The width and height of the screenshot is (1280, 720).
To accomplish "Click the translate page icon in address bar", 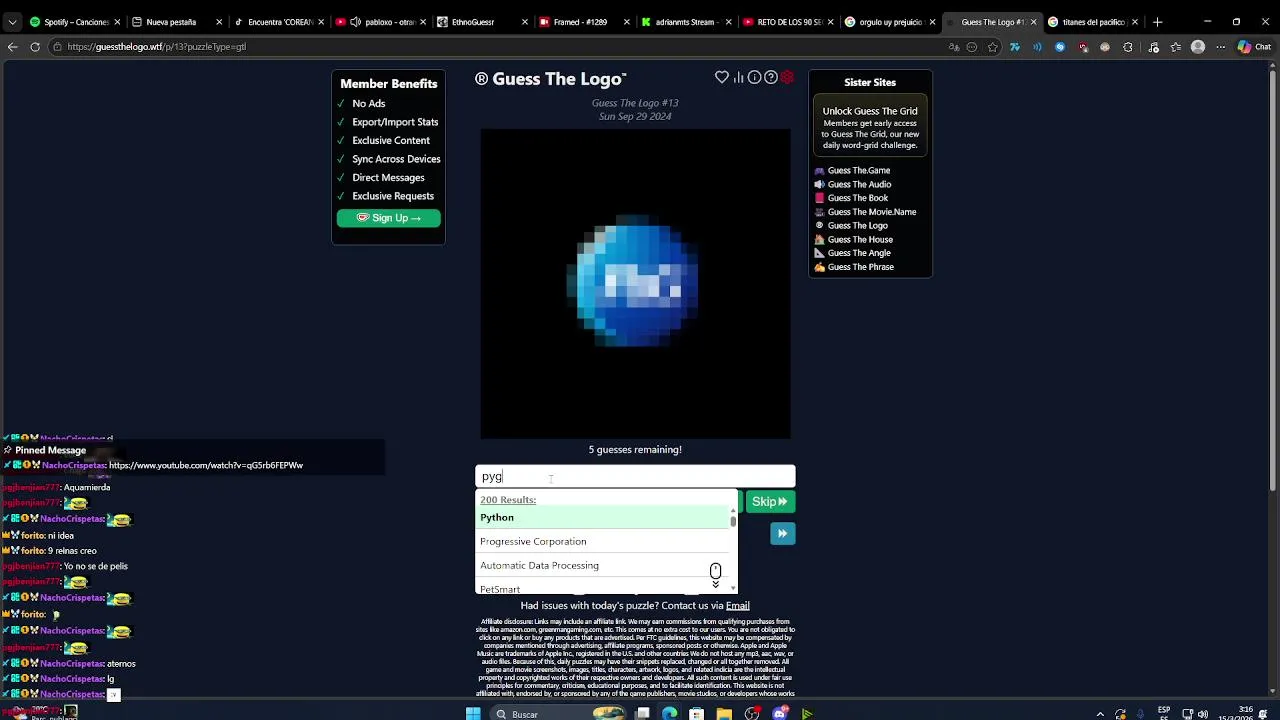I will click(954, 47).
